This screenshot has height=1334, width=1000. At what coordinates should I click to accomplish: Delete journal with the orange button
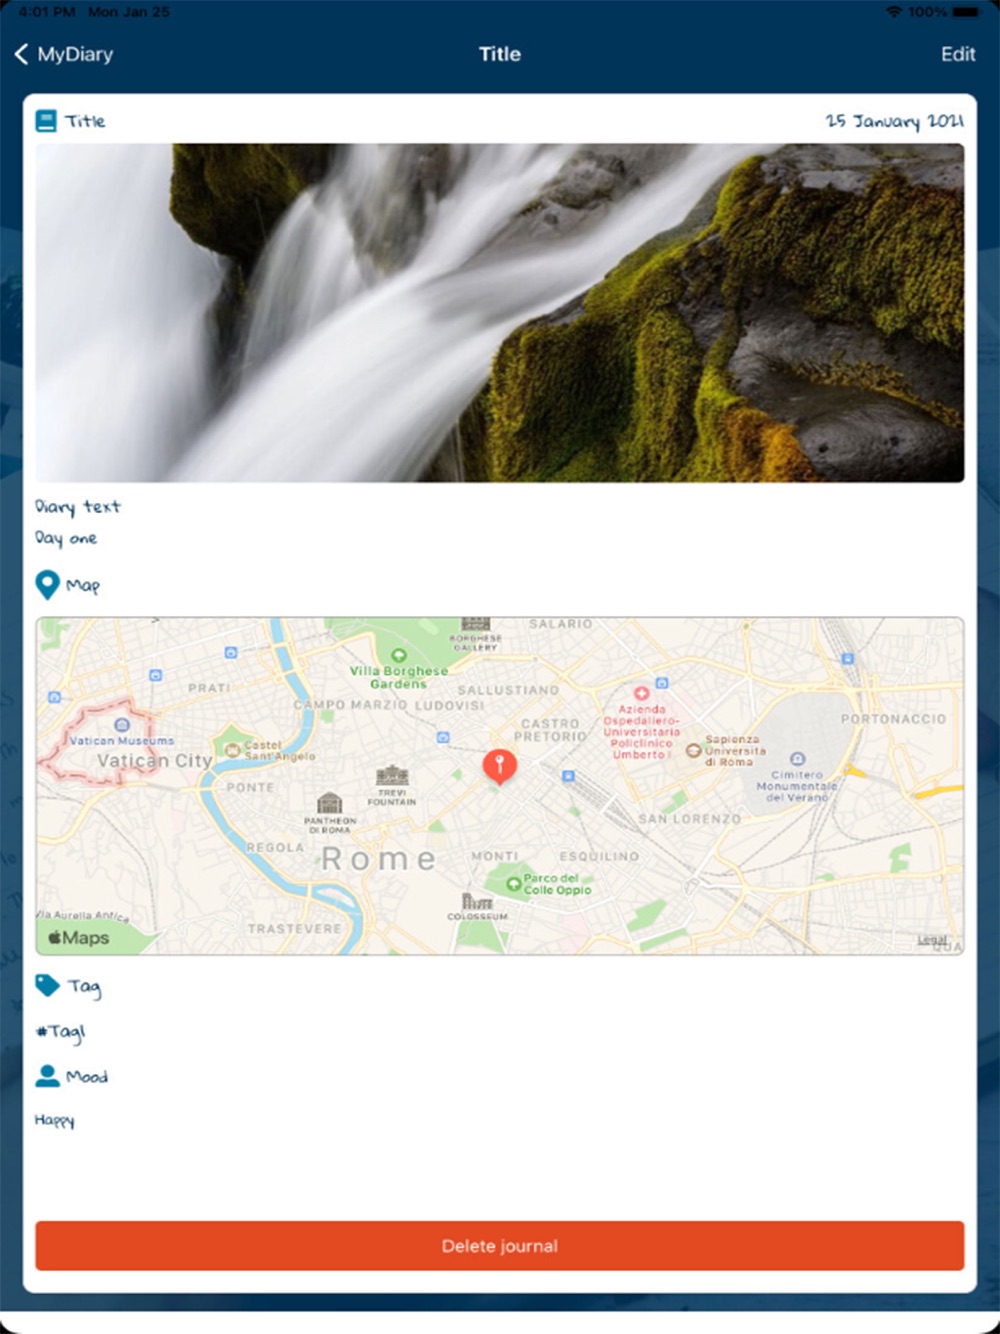click(500, 1246)
